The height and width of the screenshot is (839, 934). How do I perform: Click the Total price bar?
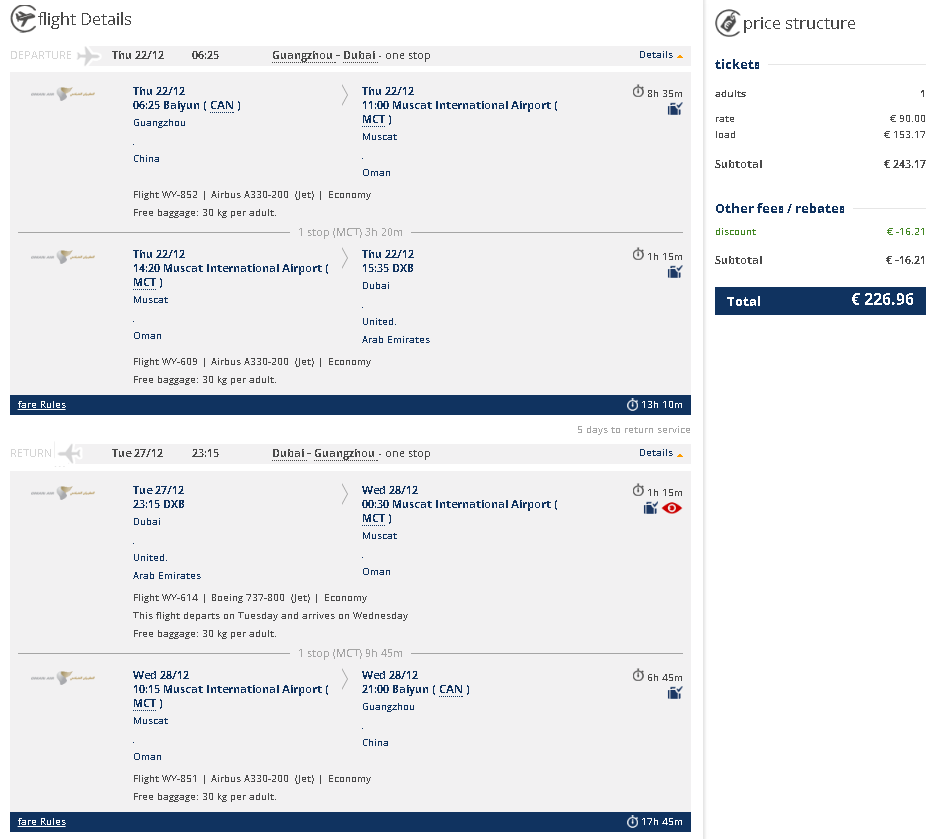pos(820,301)
